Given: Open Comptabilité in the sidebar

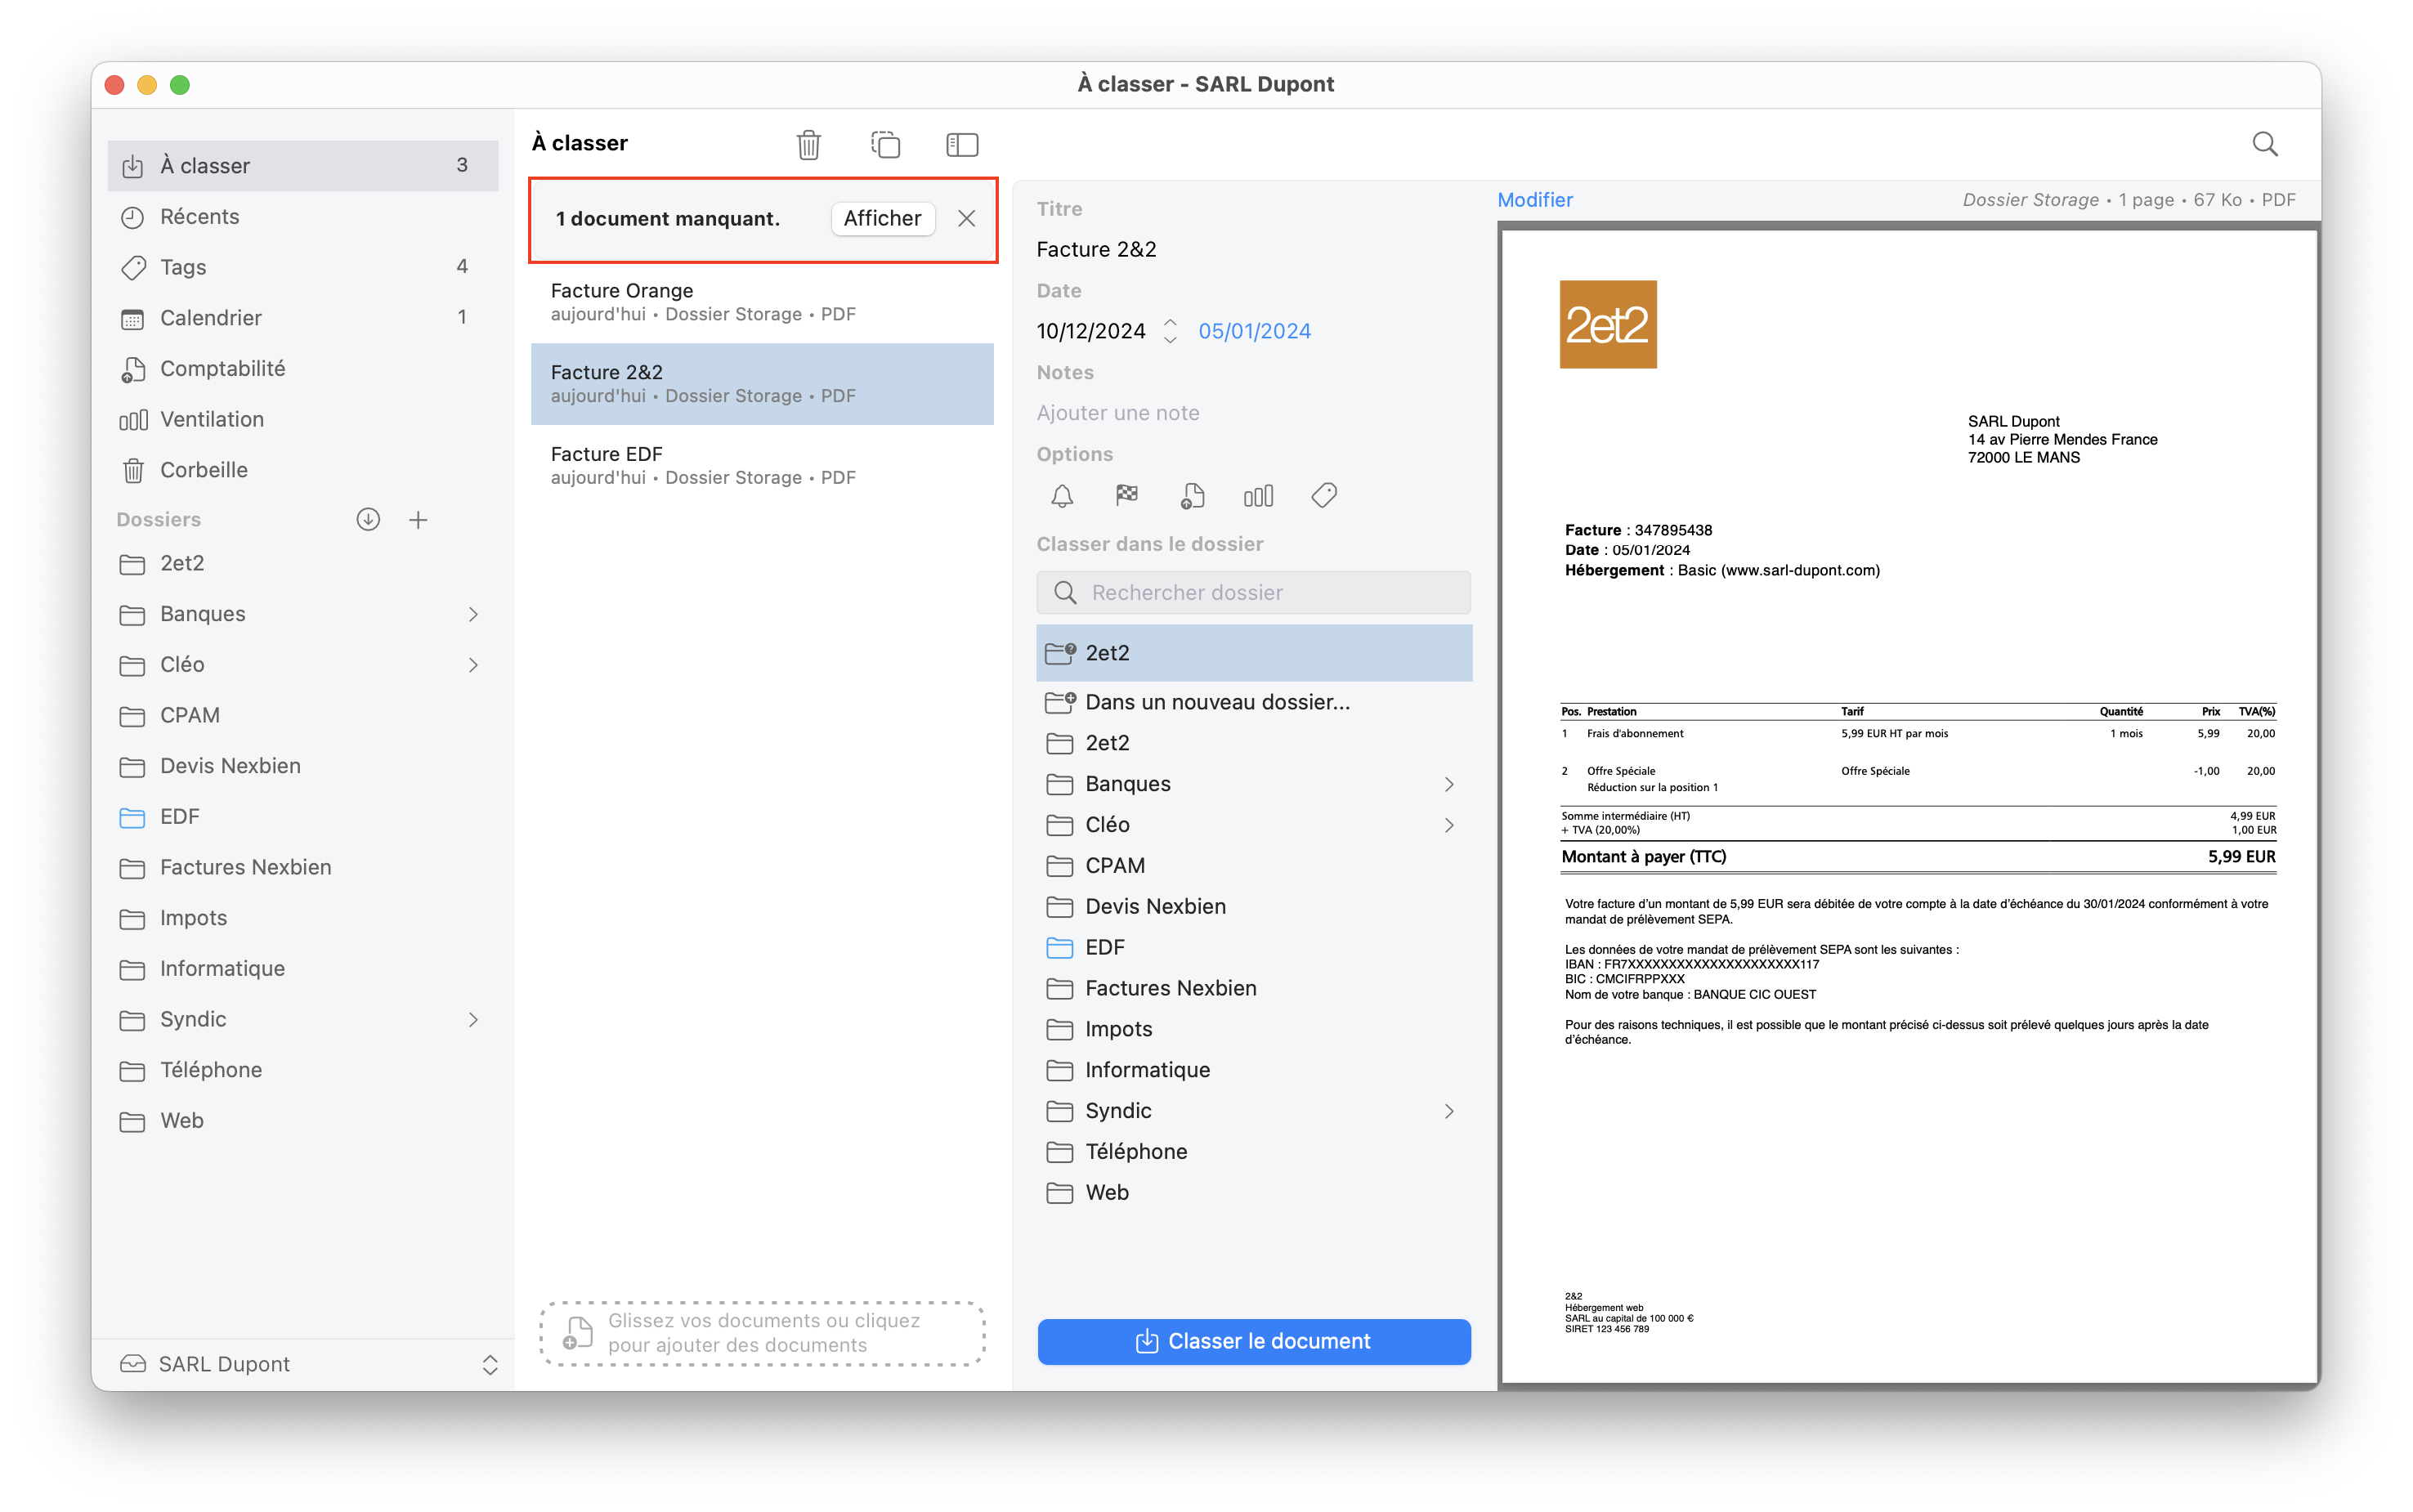Looking at the screenshot, I should [x=222, y=369].
